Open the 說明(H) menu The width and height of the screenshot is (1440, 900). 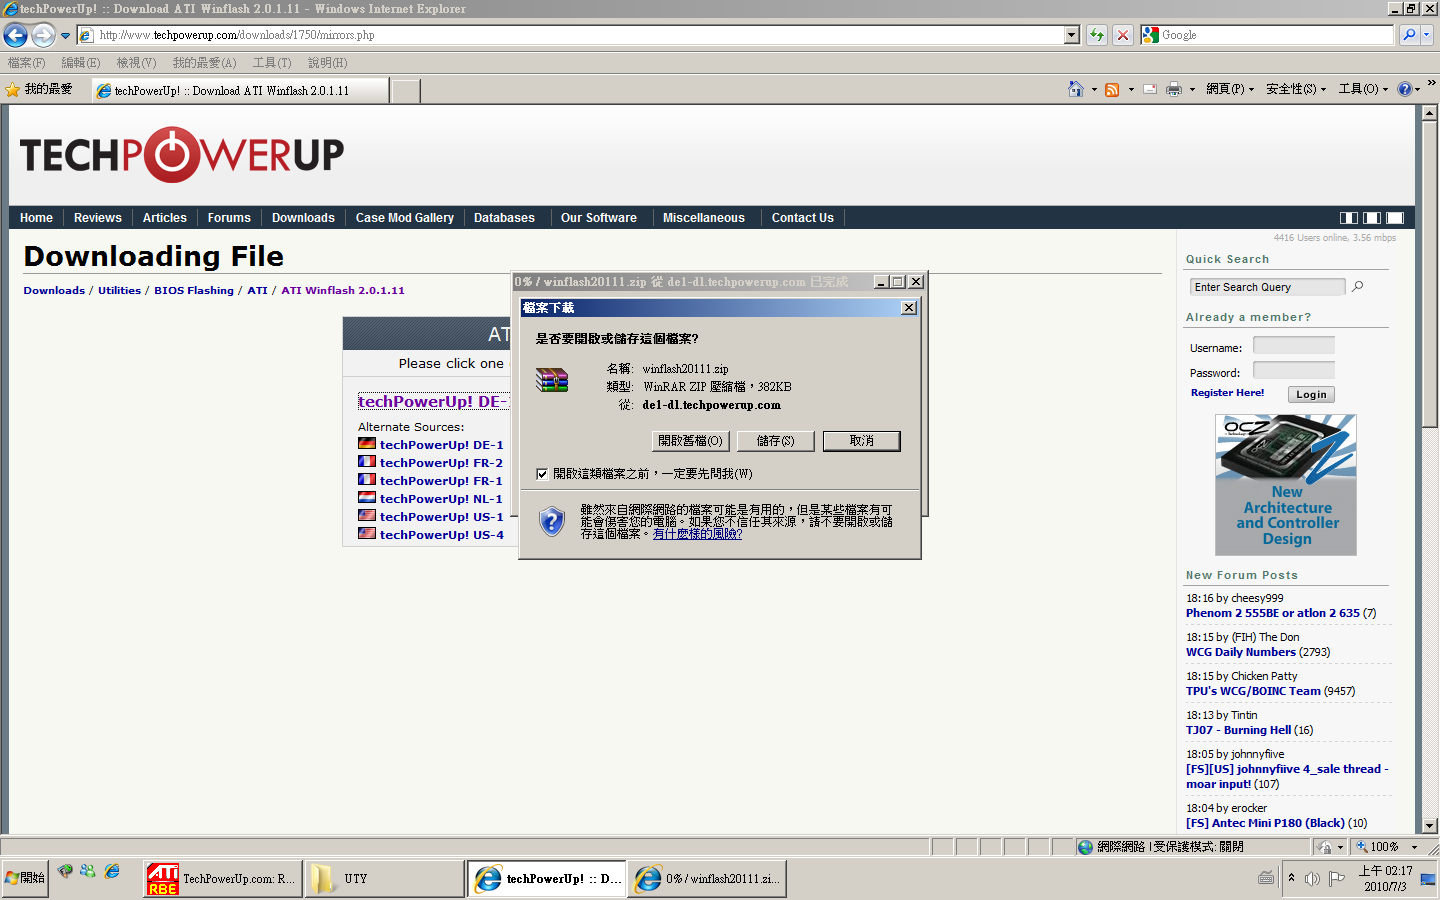(327, 62)
